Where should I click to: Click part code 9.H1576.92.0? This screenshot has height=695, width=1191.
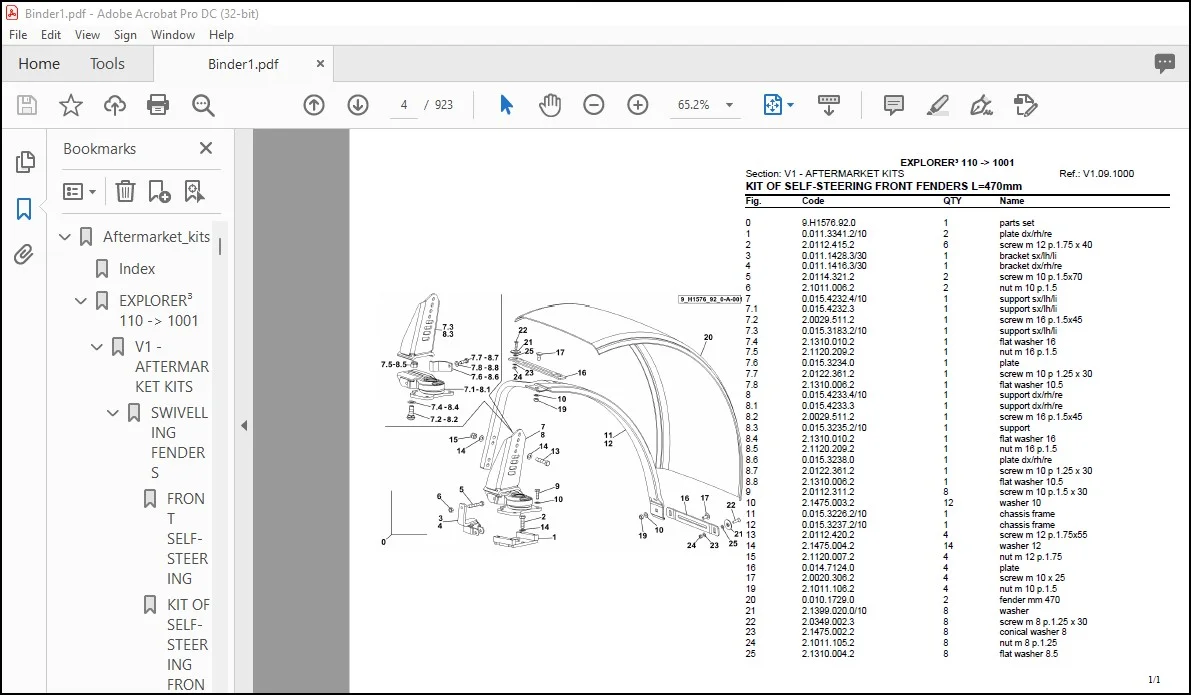828,223
